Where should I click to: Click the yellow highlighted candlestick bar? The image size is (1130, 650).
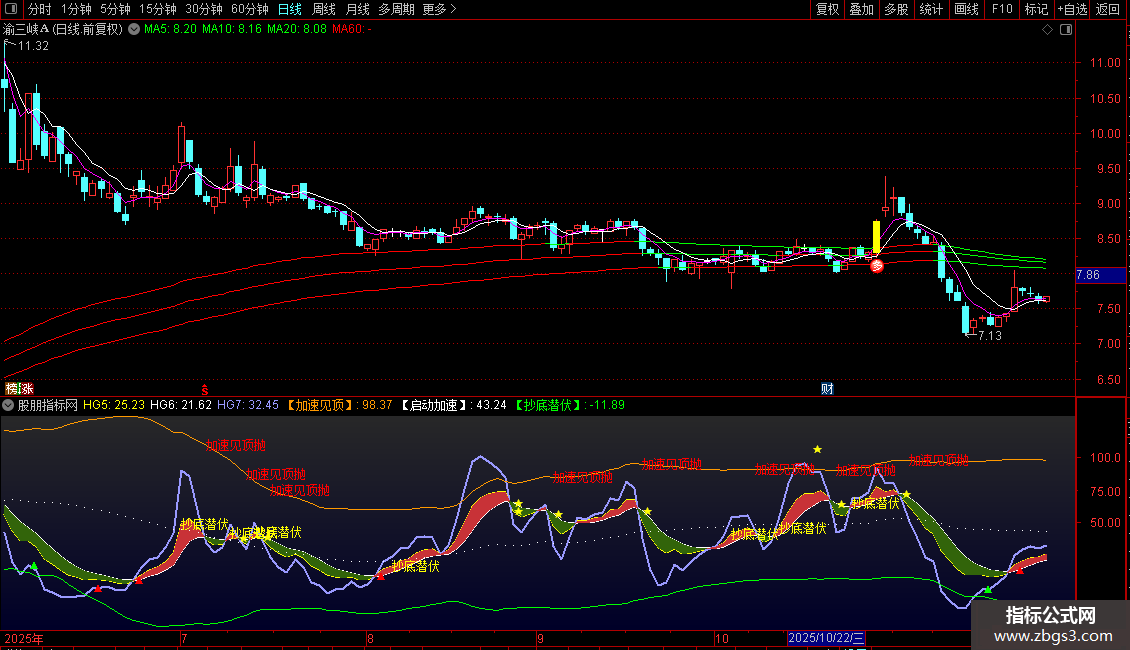(876, 237)
